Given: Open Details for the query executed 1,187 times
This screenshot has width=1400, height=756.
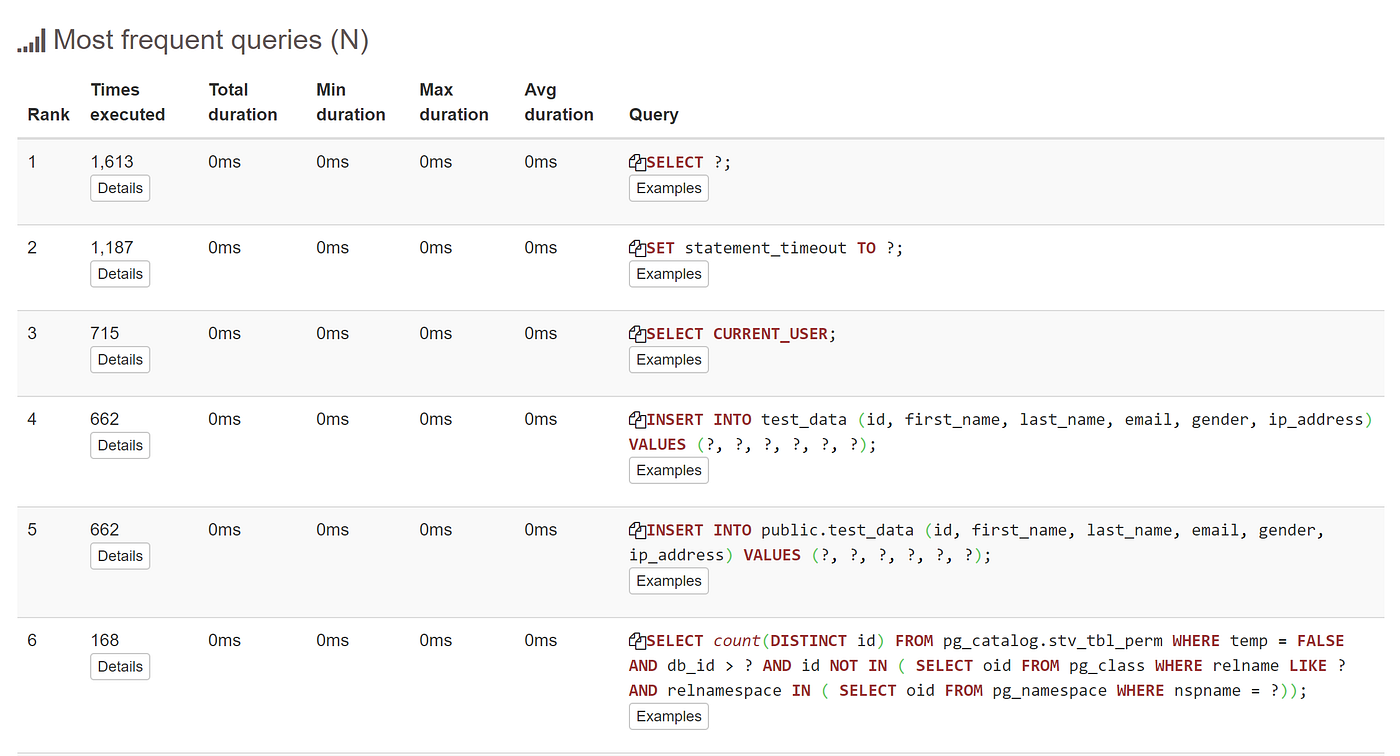Looking at the screenshot, I should (120, 274).
